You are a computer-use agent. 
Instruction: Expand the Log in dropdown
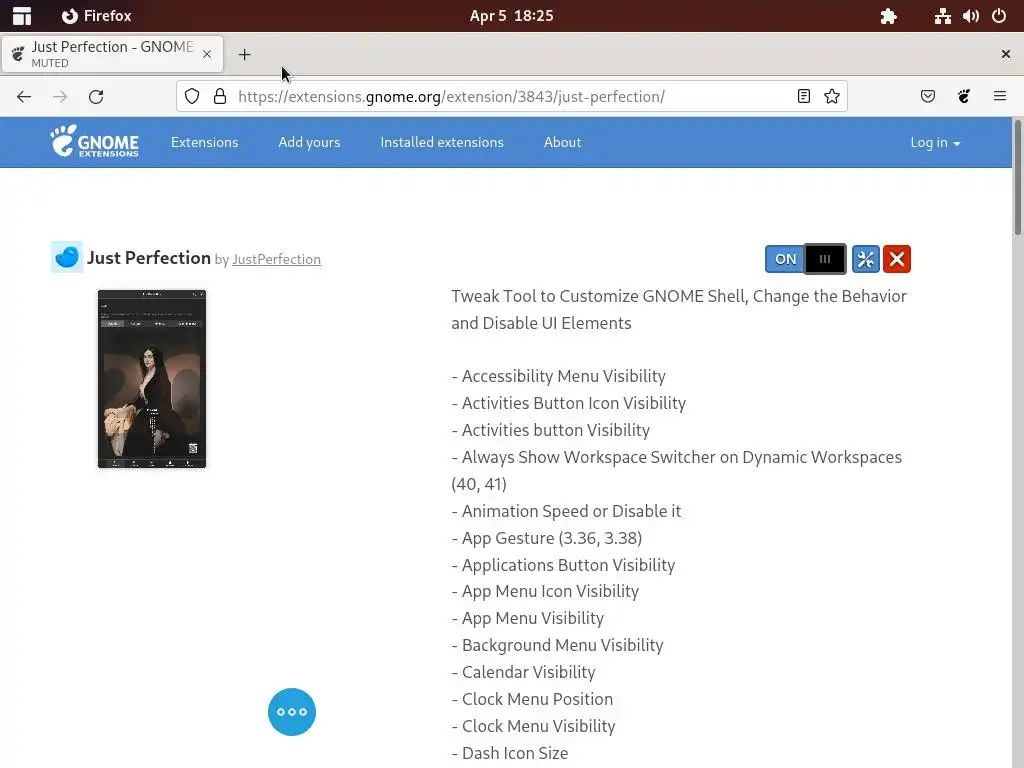click(935, 142)
